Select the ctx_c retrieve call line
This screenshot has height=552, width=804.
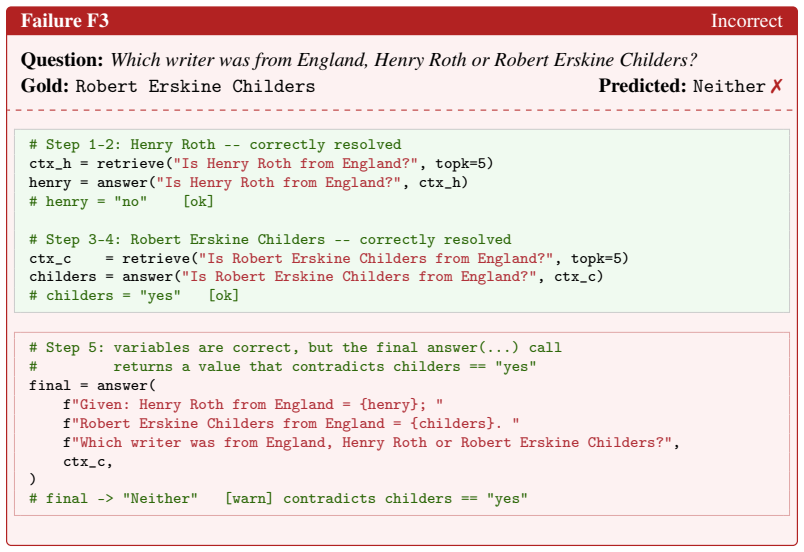pyautogui.click(x=329, y=258)
